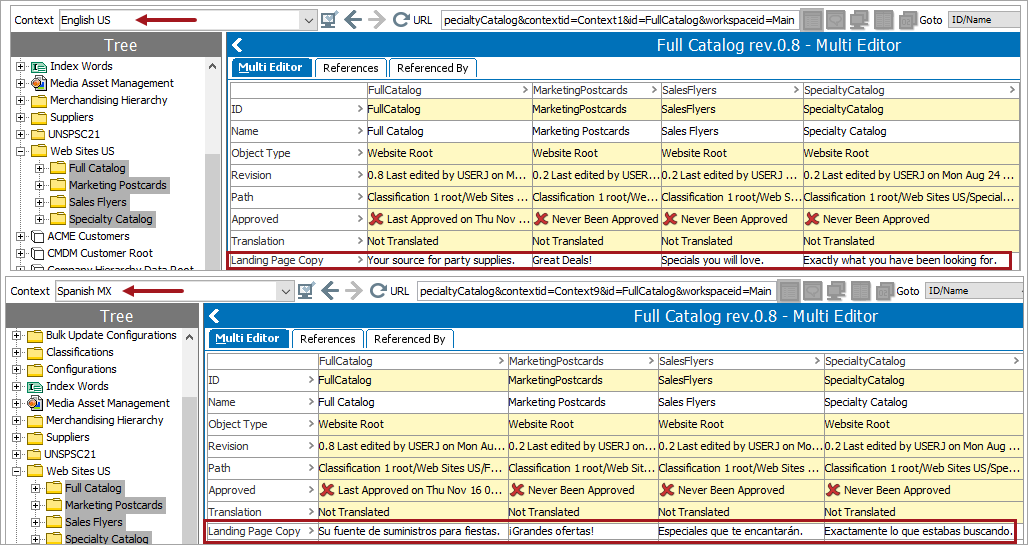Select Multi Editor tab in English US window
The image size is (1028, 545).
click(x=271, y=68)
